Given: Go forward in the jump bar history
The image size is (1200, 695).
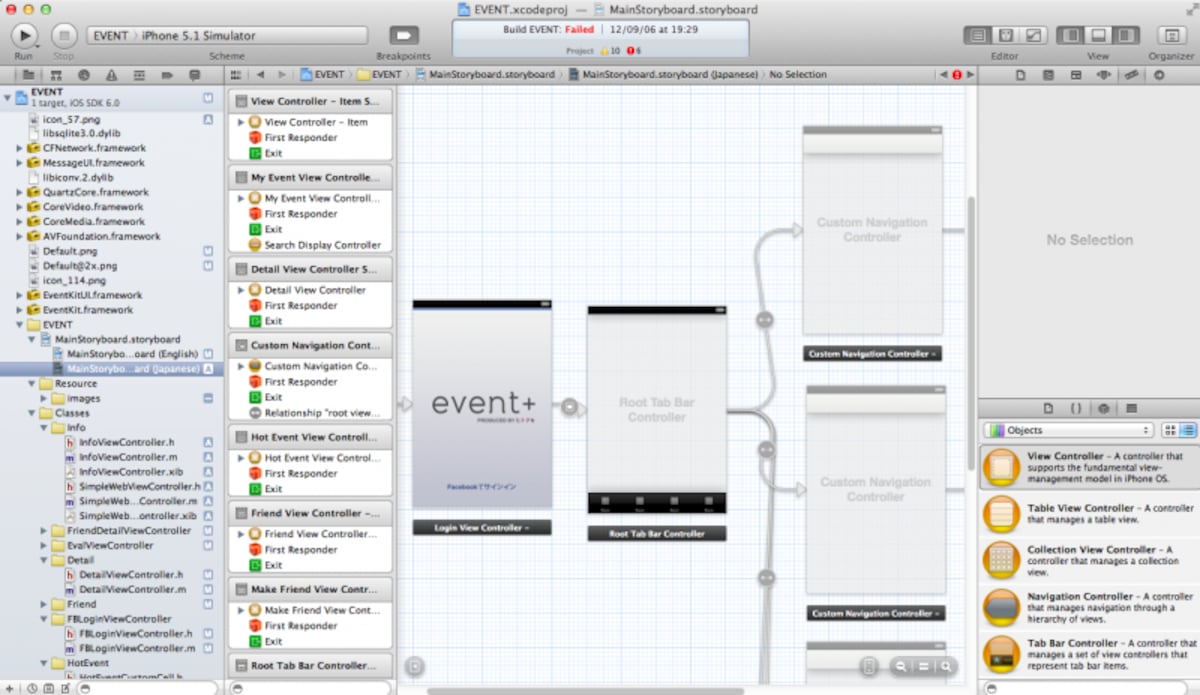Looking at the screenshot, I should [283, 75].
